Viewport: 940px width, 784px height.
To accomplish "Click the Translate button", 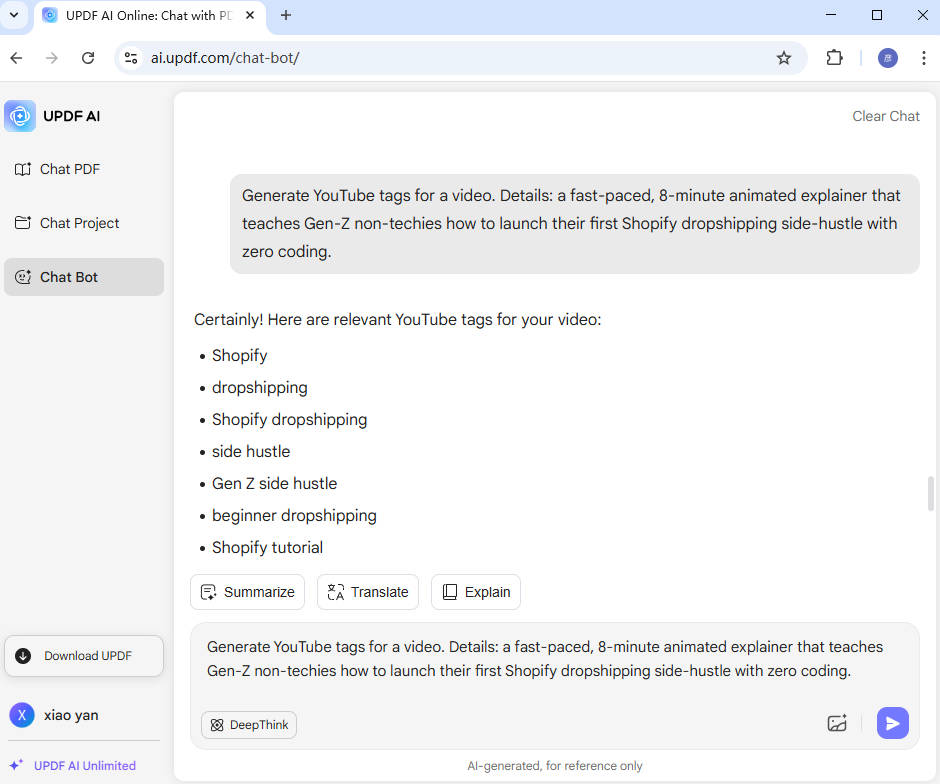I will point(367,592).
